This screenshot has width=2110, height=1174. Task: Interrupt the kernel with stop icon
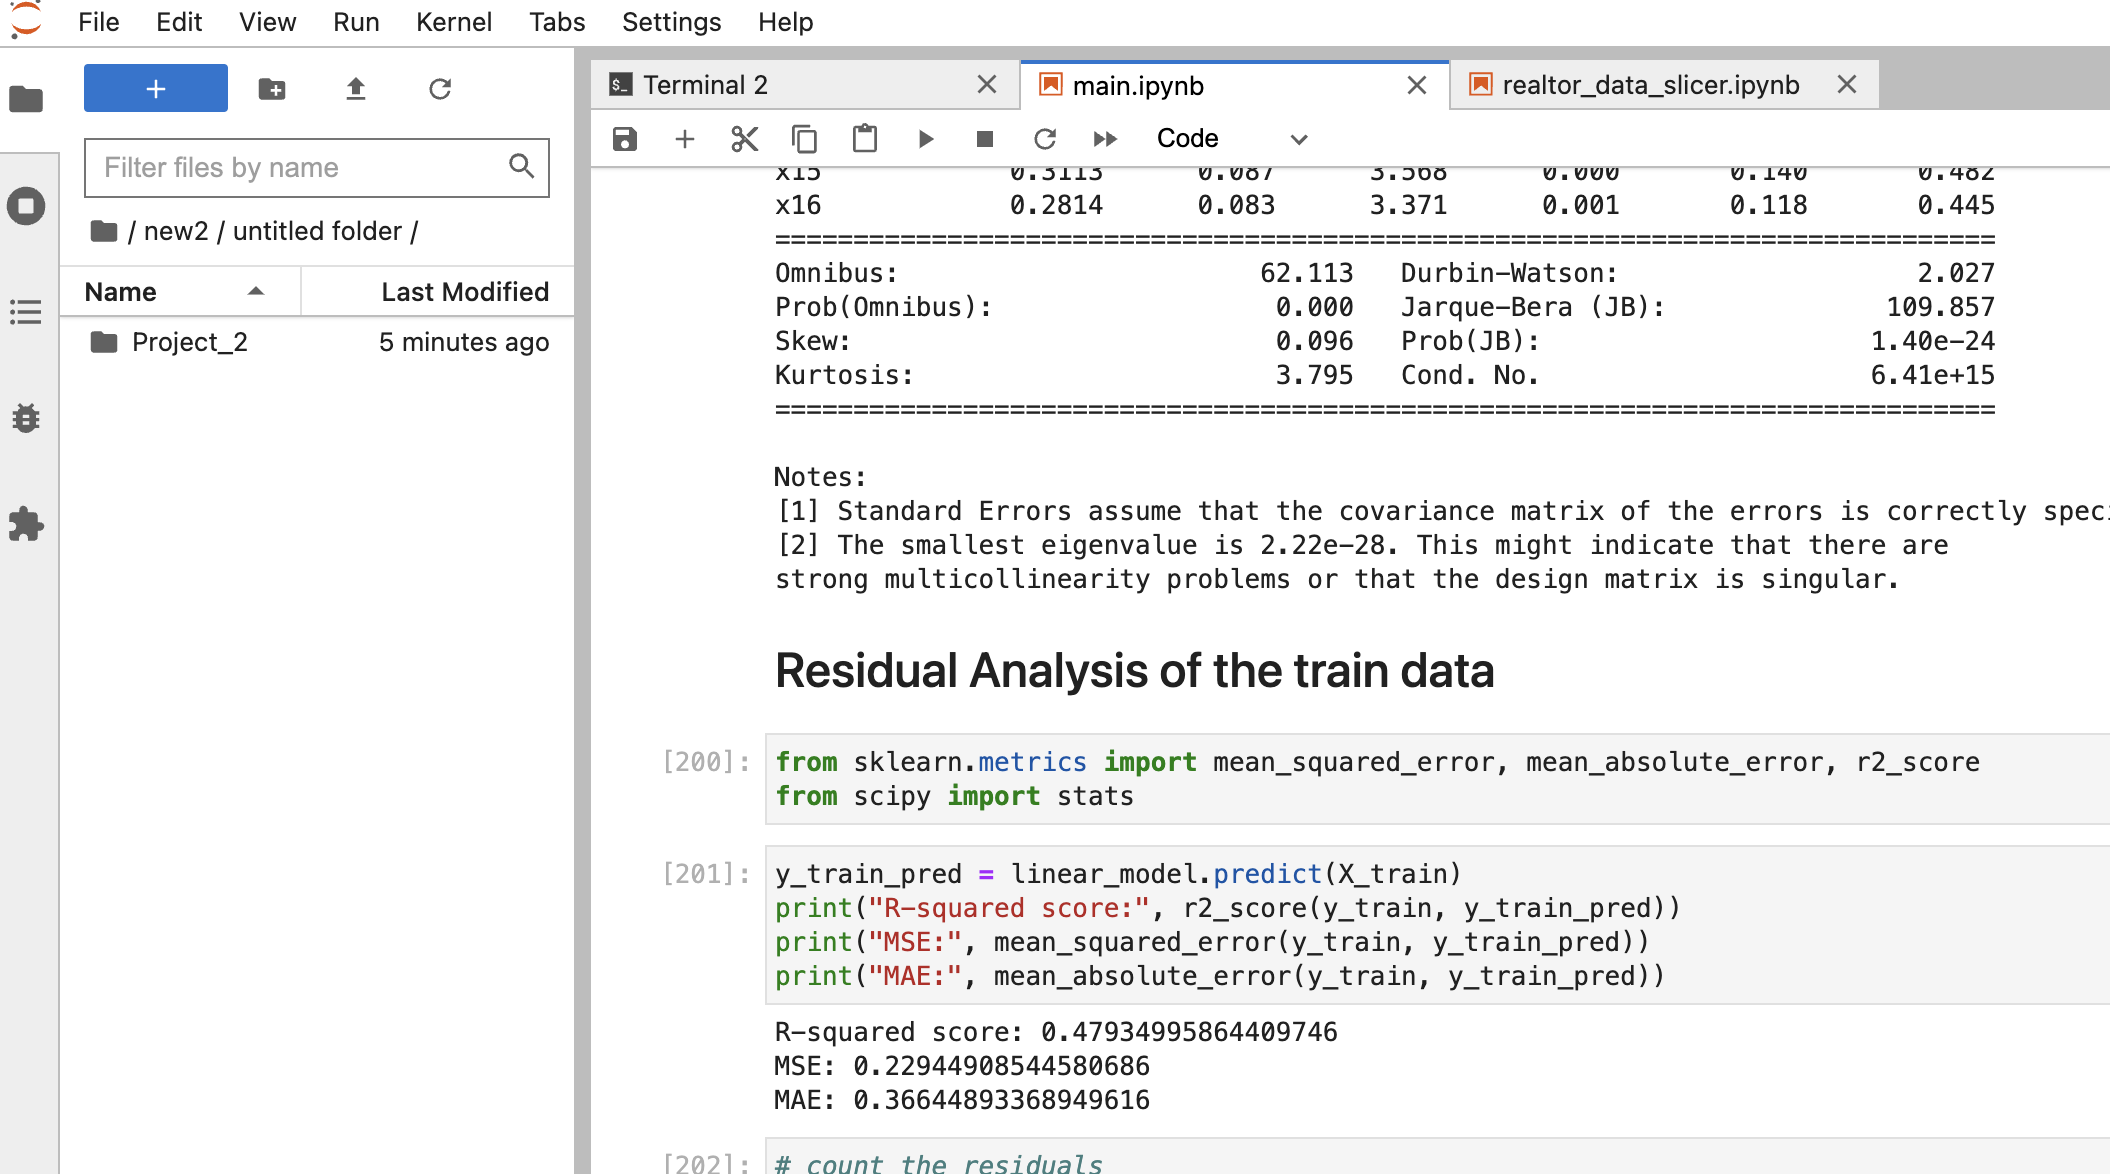tap(985, 139)
